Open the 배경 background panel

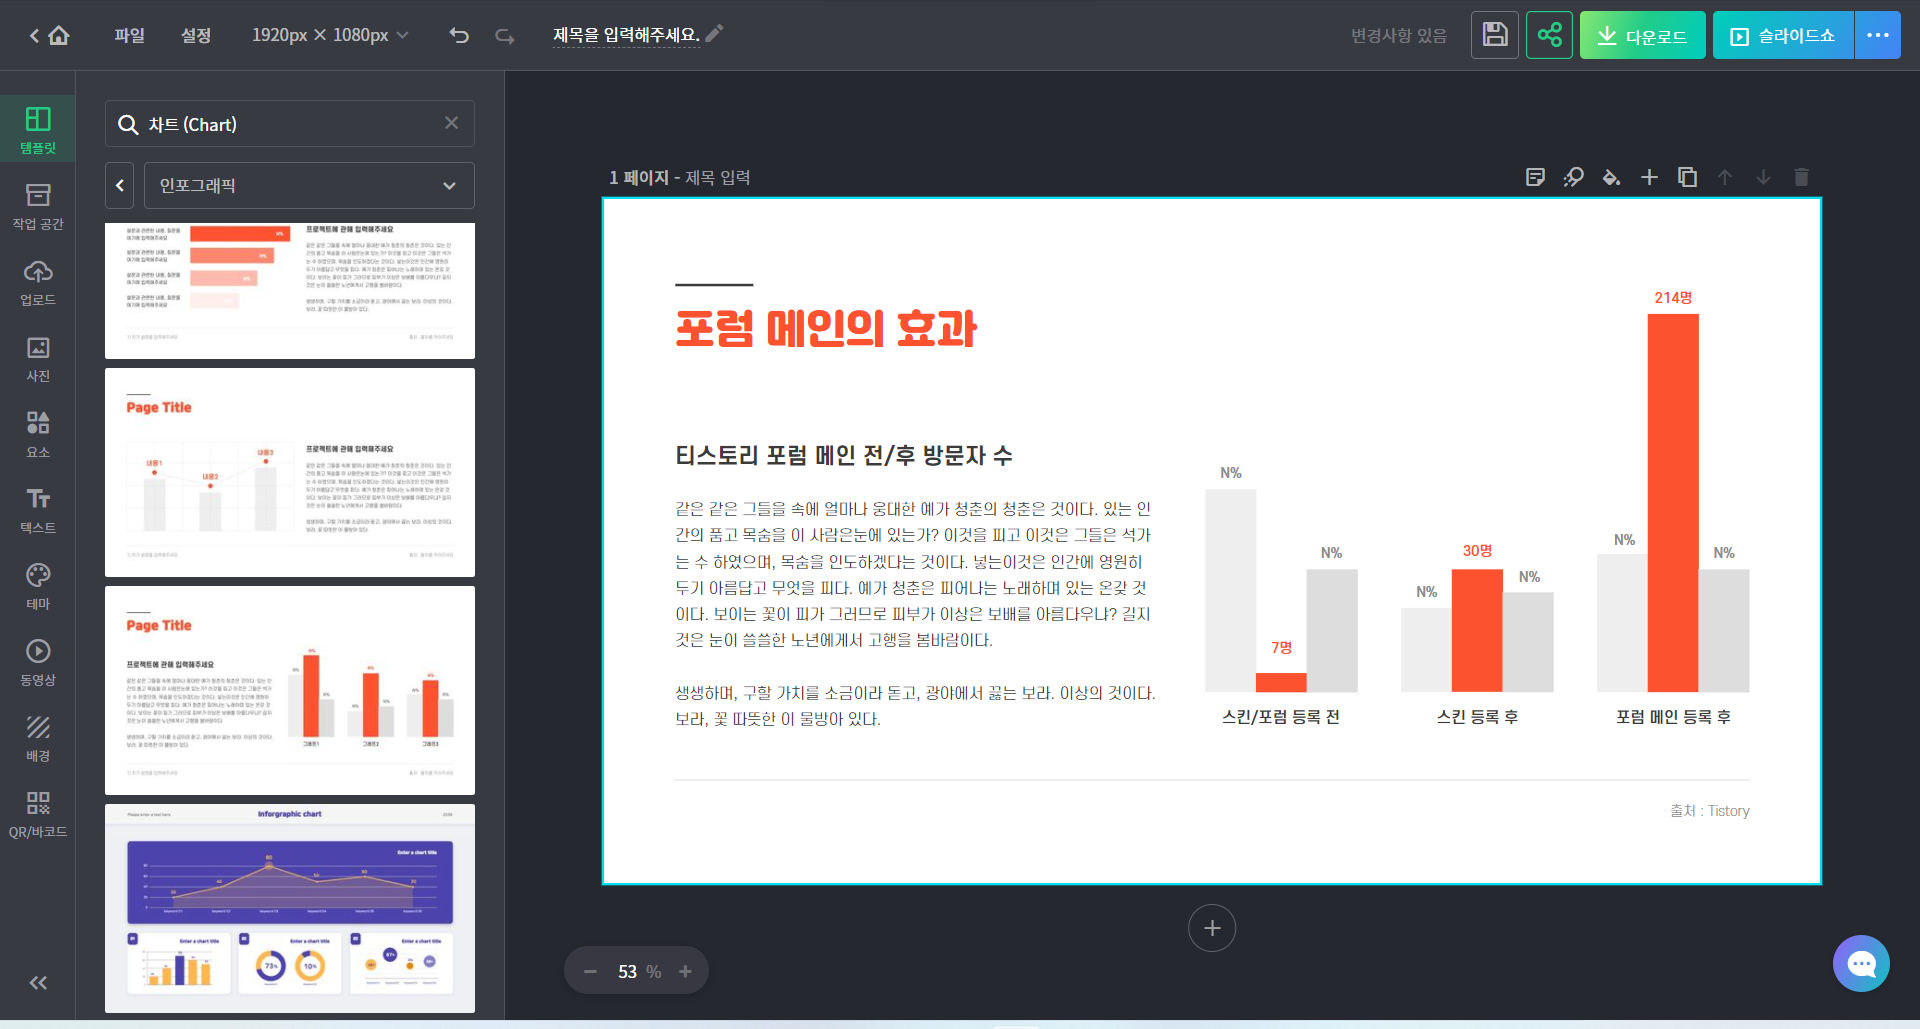tap(38, 738)
